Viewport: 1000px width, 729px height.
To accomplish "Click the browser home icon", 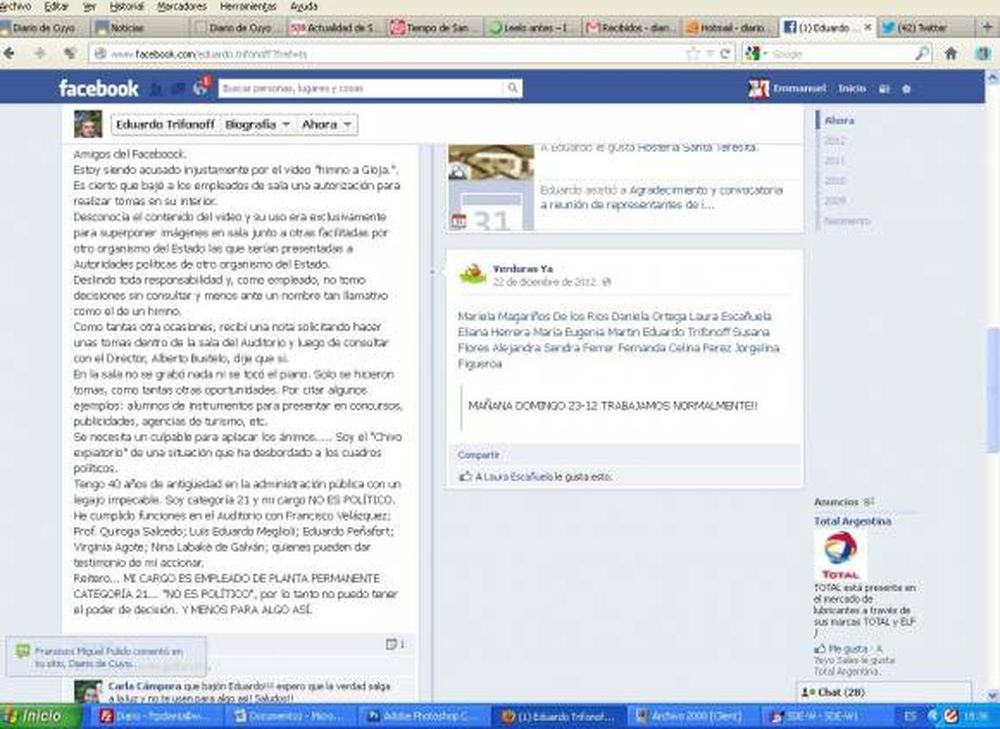I will pyautogui.click(x=951, y=53).
